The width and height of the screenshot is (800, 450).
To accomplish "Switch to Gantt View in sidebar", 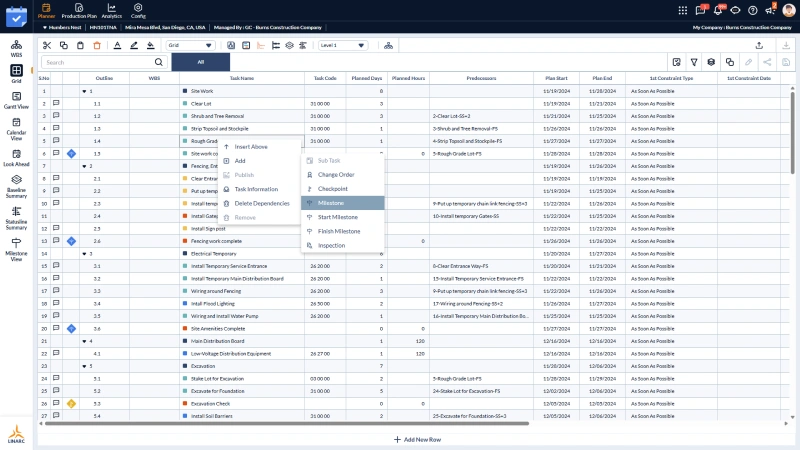I will pos(16,101).
